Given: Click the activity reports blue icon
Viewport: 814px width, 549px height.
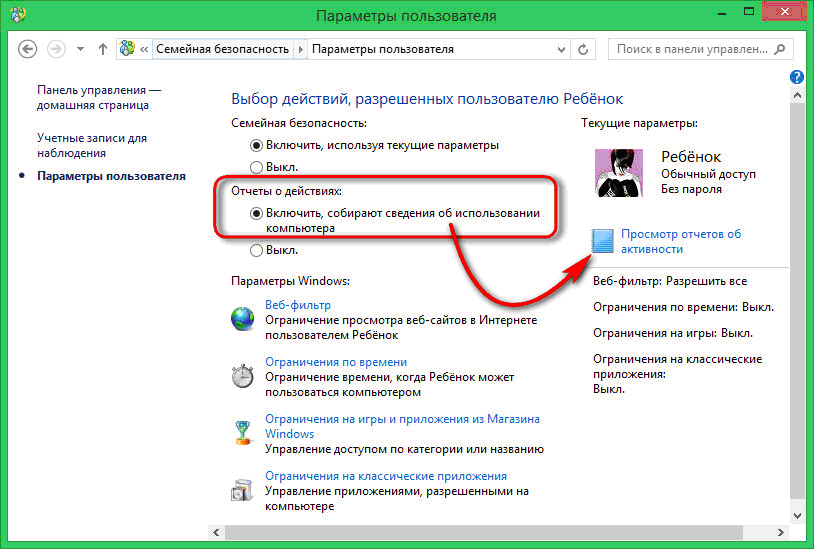Looking at the screenshot, I should coord(603,241).
